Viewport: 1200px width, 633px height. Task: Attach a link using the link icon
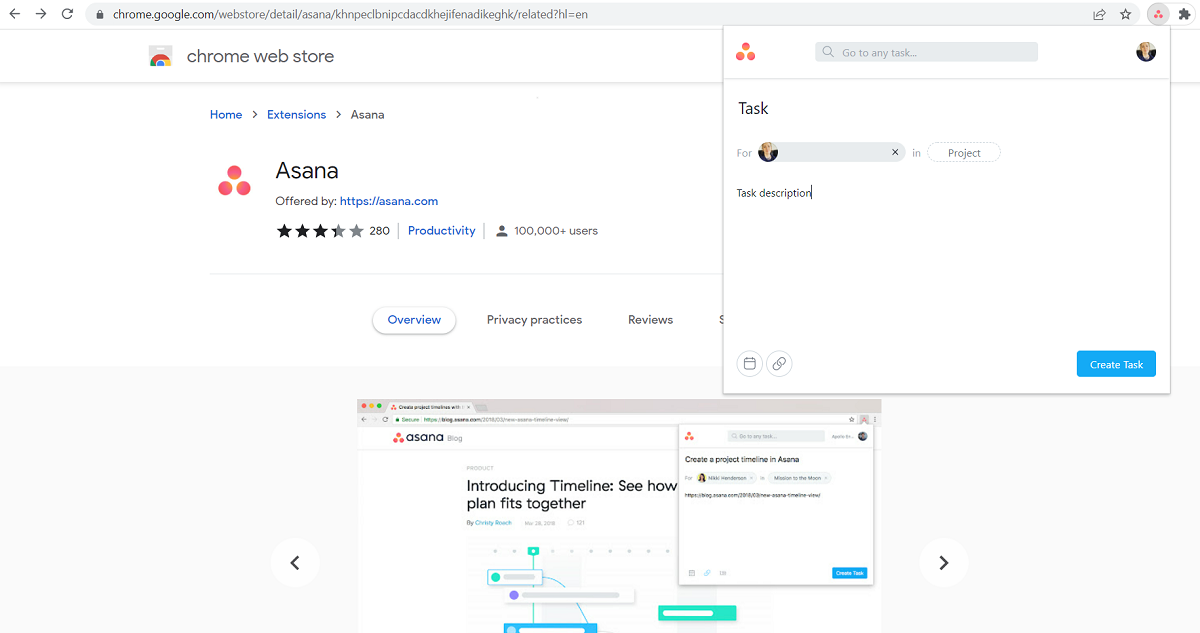(779, 363)
